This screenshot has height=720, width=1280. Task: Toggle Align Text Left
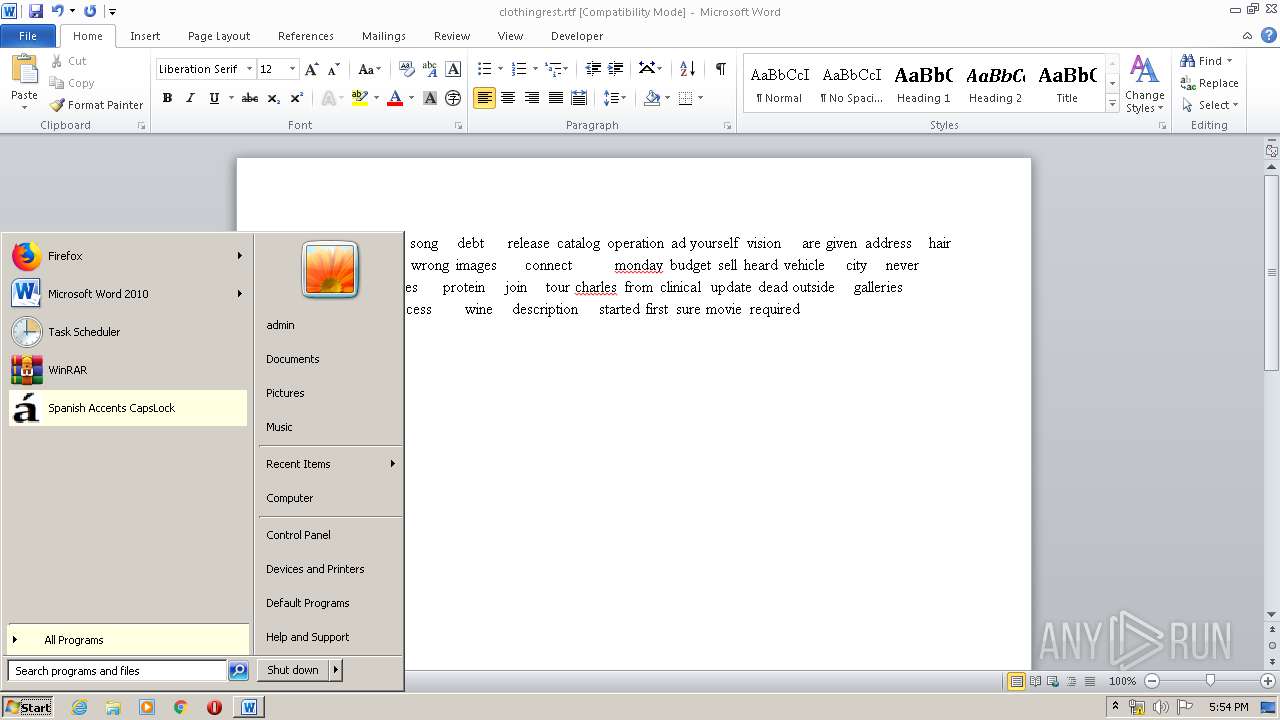pyautogui.click(x=484, y=98)
